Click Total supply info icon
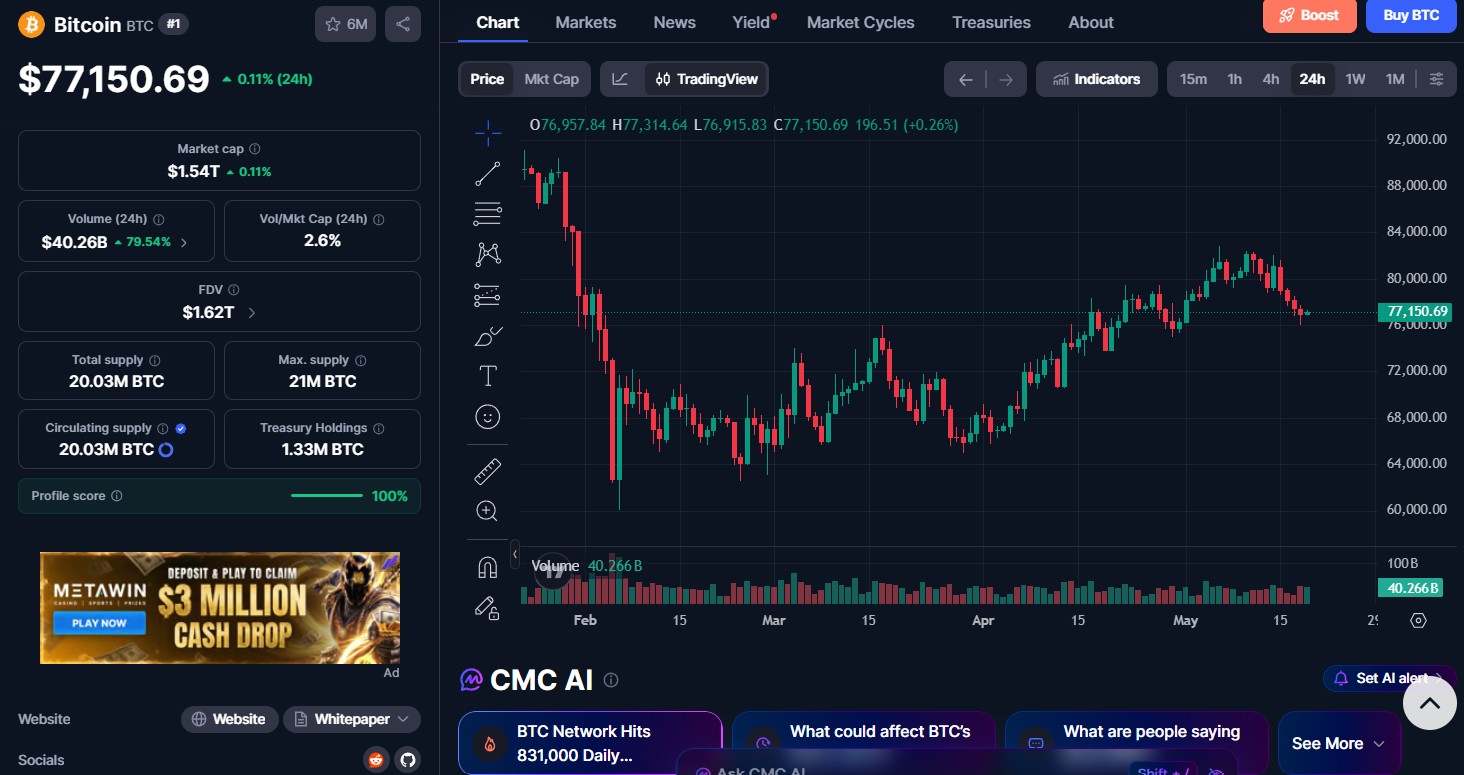 click(155, 360)
